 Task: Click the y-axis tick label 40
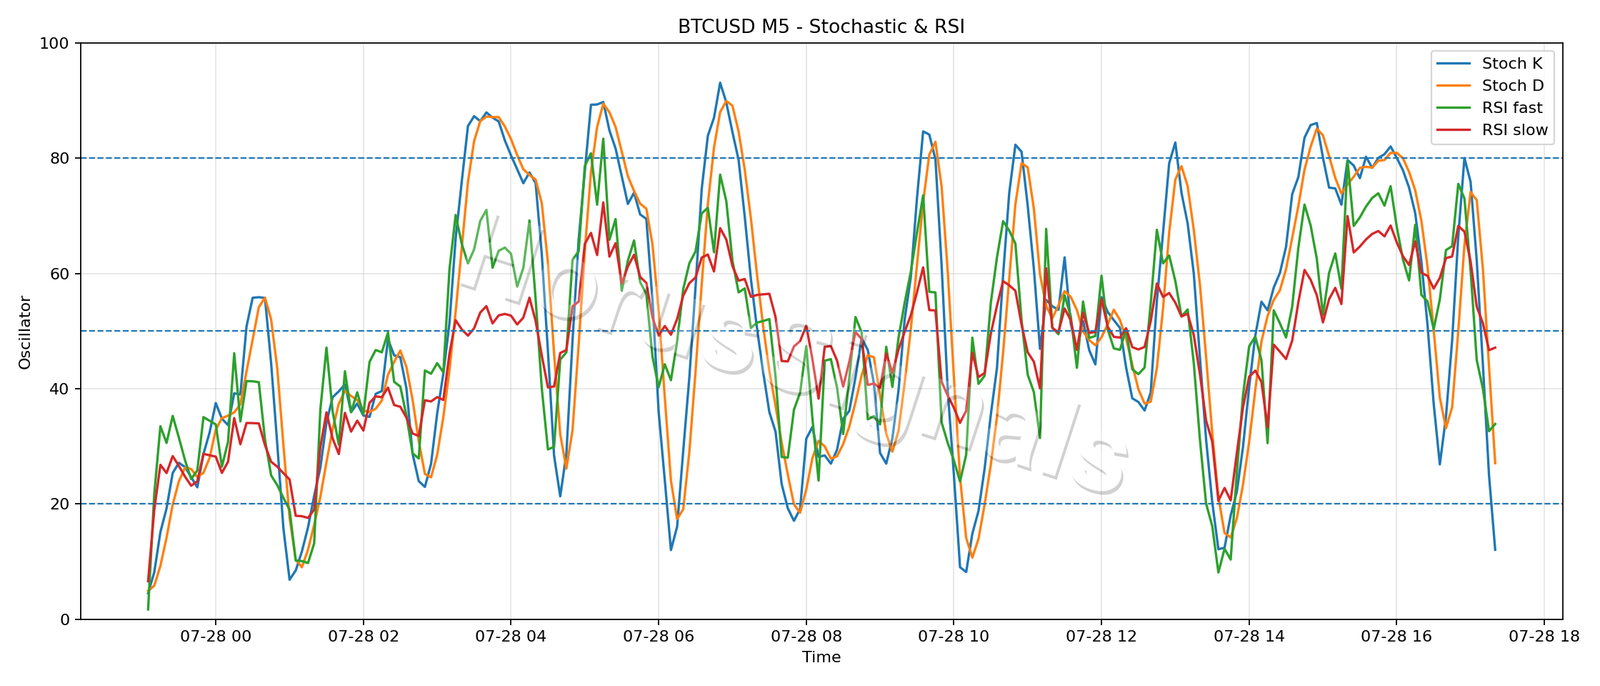click(59, 389)
